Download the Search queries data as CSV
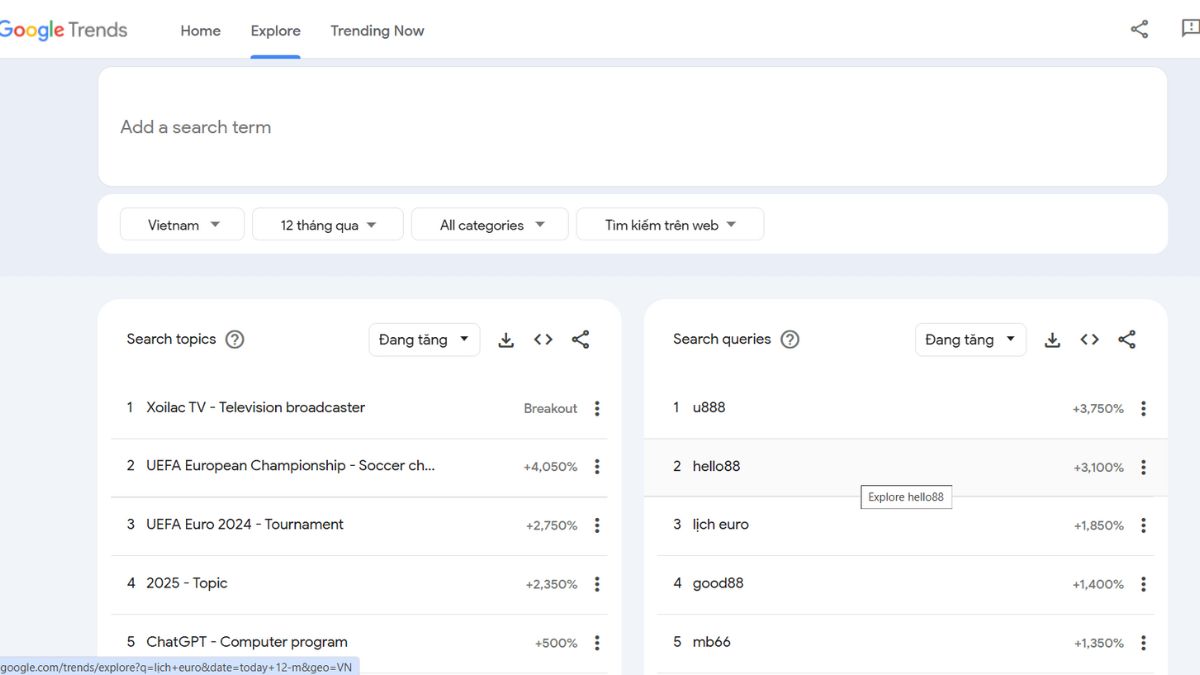This screenshot has width=1200, height=675. click(1052, 340)
